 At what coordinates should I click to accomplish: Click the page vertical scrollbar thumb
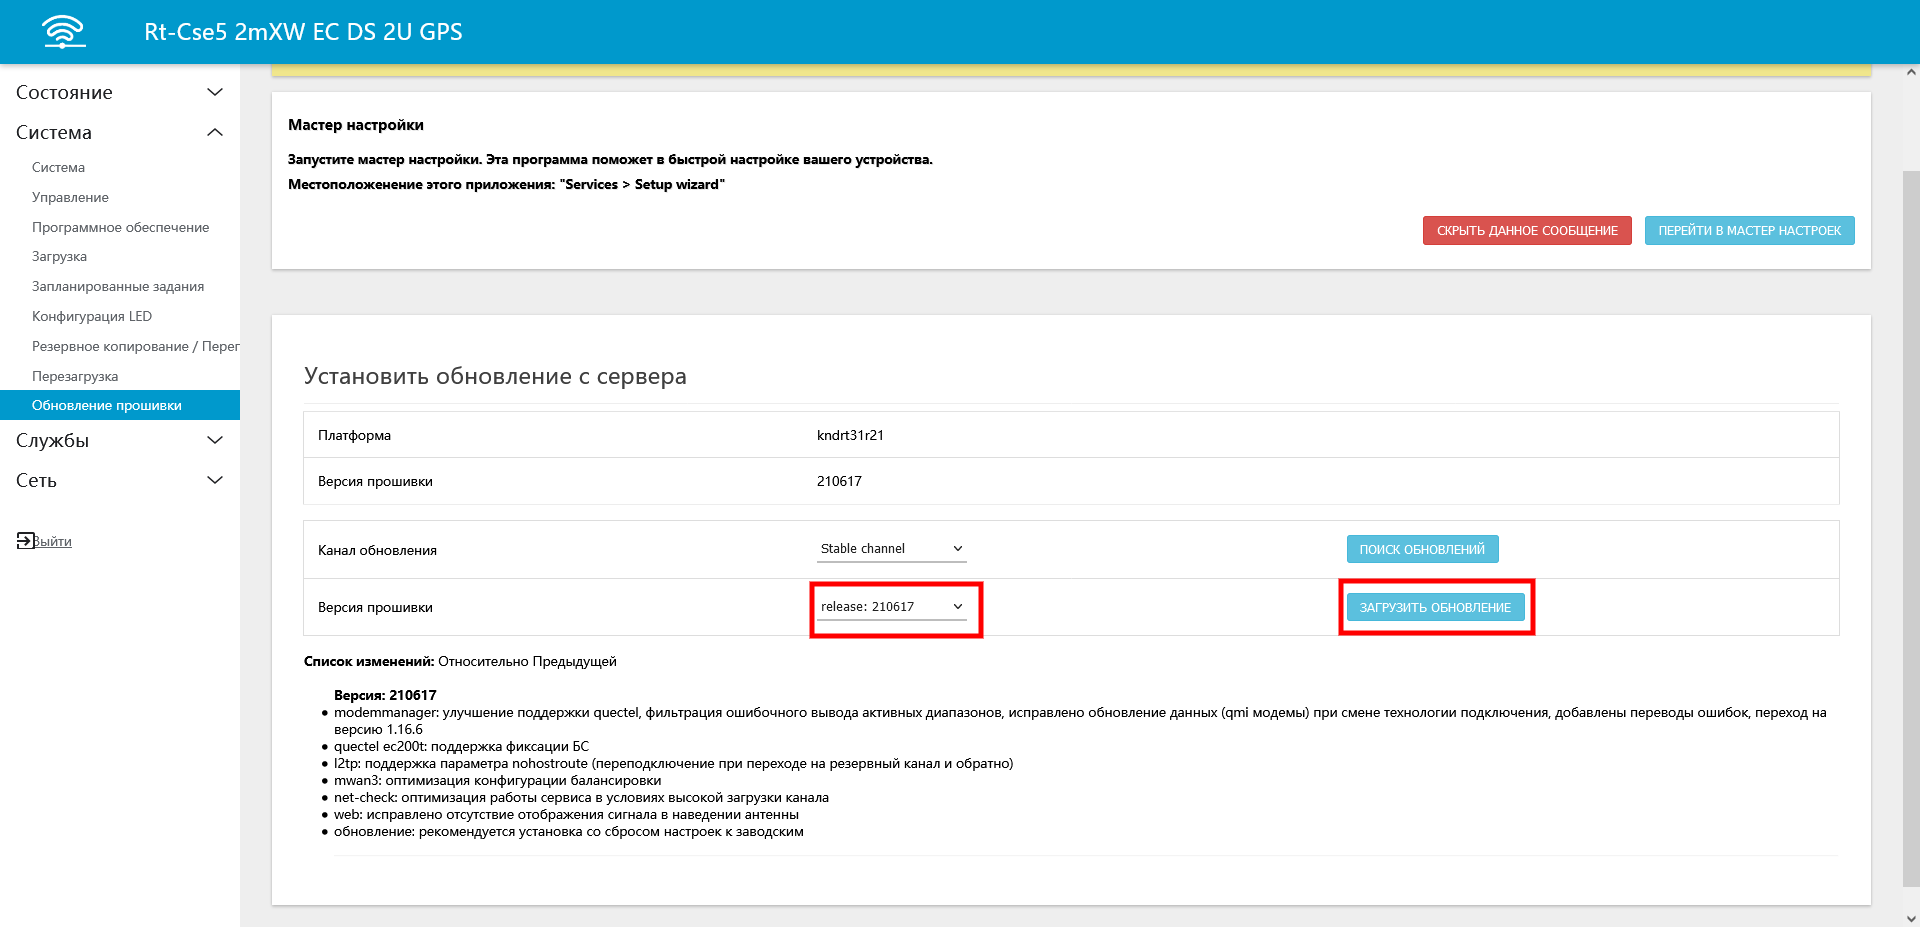click(1911, 528)
